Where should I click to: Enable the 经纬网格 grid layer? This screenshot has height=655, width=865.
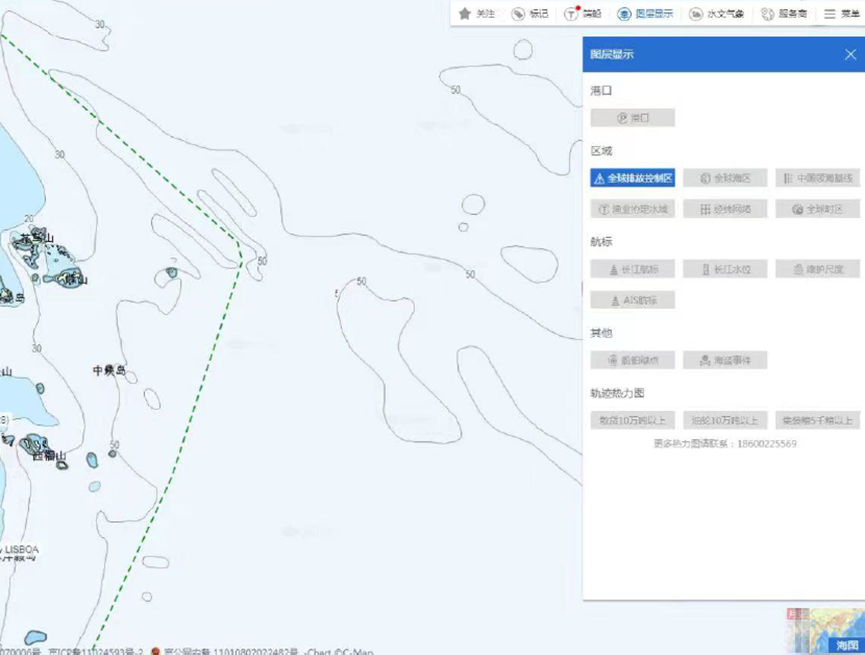point(724,209)
